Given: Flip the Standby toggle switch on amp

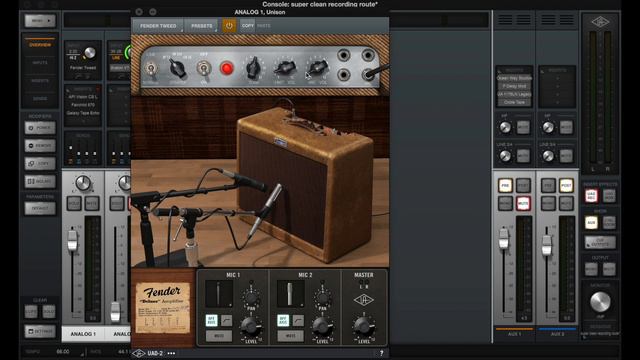Looking at the screenshot, I should click(151, 68).
